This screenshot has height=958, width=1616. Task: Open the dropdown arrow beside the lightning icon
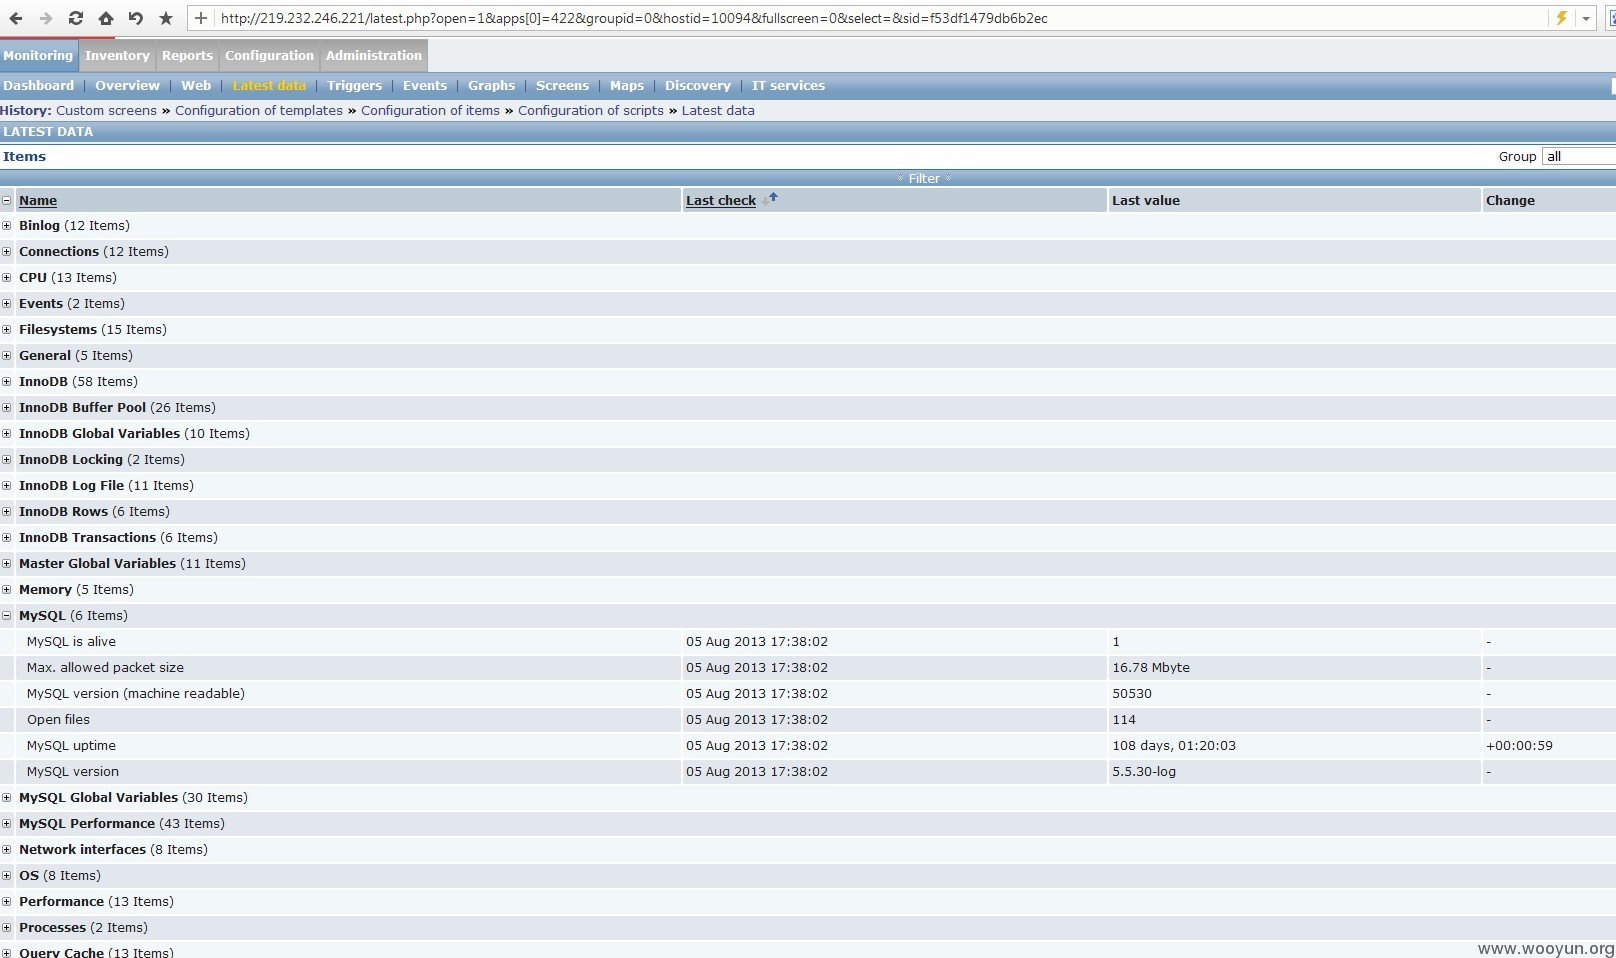tap(1586, 18)
